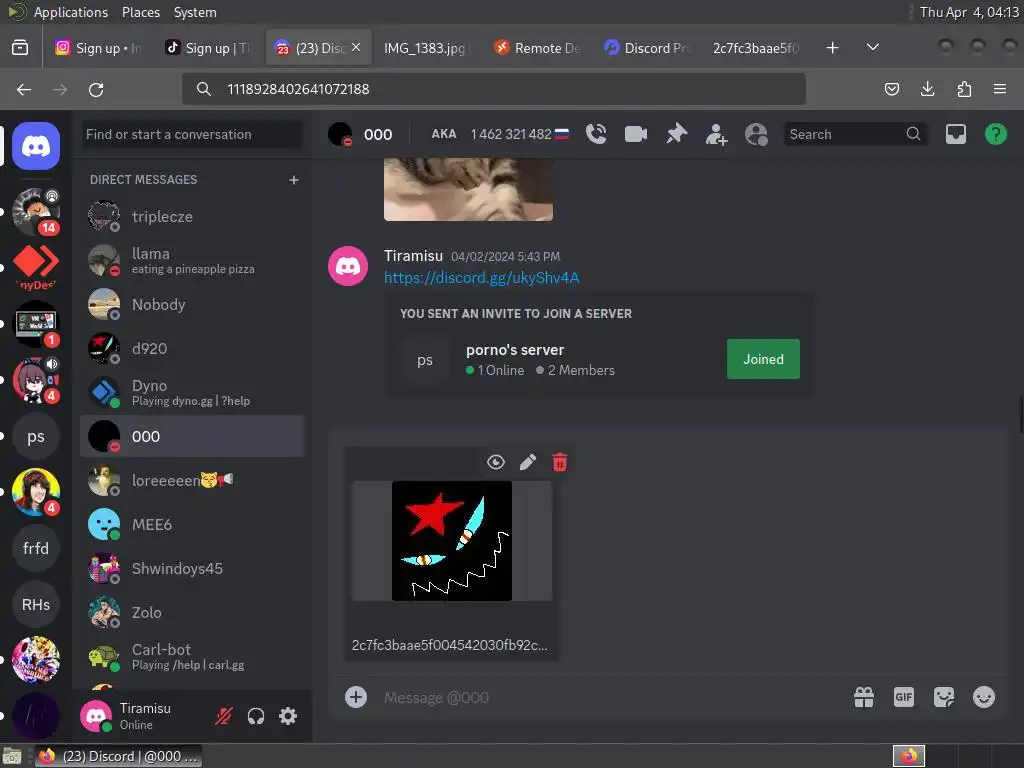
Task: Add friends to DM icon
Action: click(x=716, y=135)
